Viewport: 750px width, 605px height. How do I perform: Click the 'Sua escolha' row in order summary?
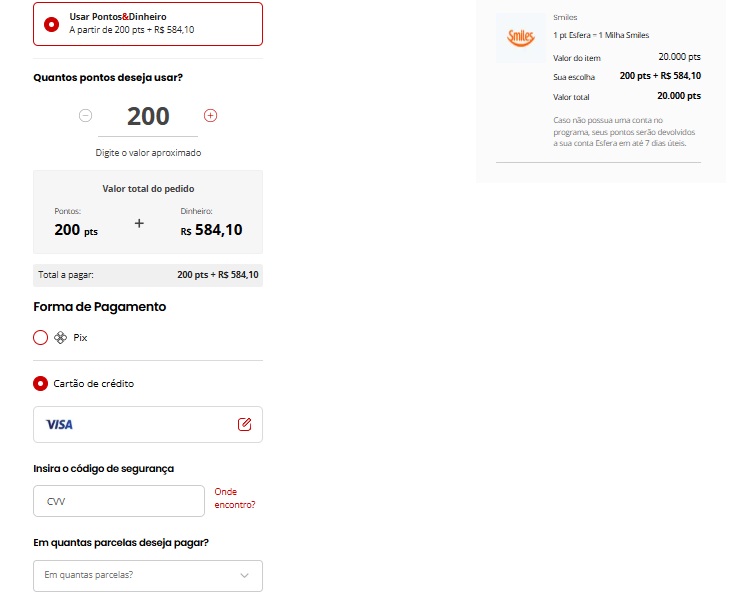(x=626, y=76)
